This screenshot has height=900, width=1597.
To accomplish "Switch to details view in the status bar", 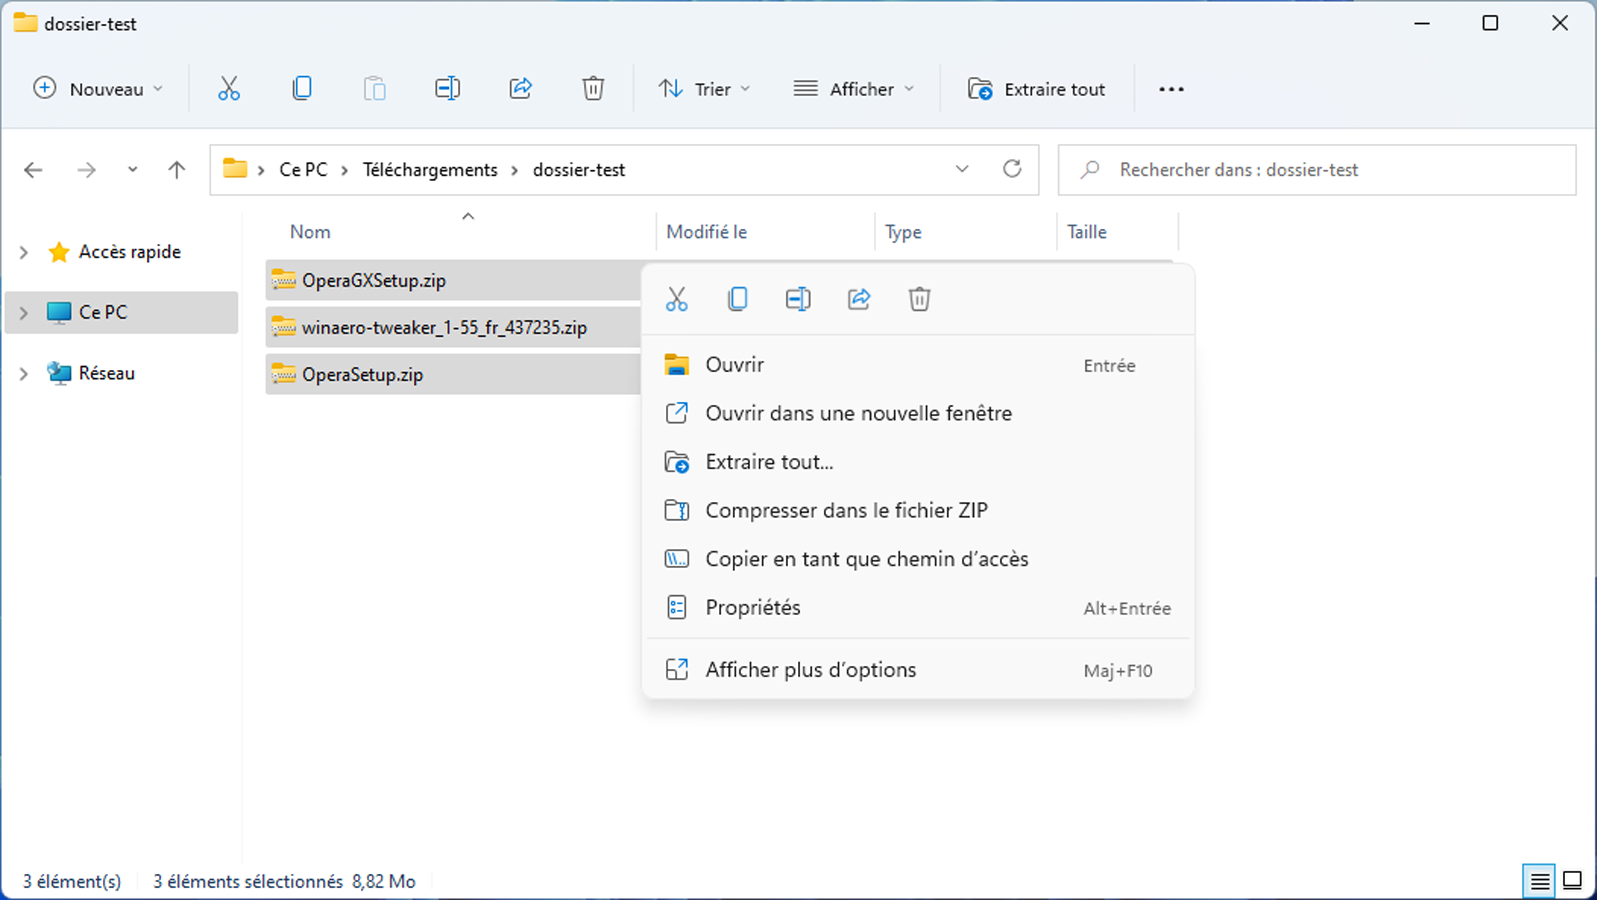I will [1539, 881].
